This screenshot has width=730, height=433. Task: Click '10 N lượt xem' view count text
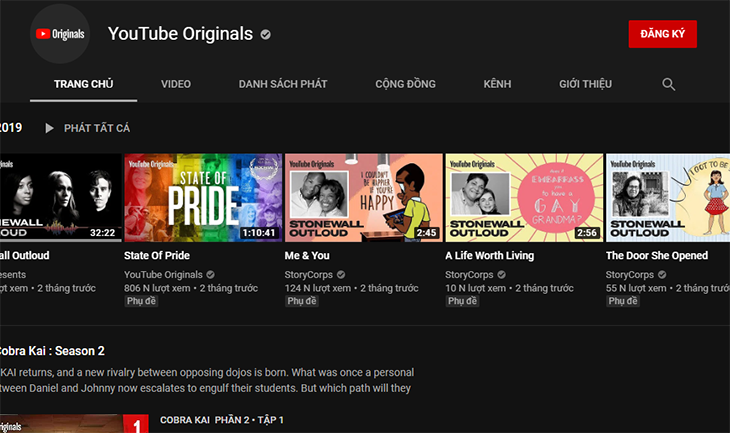point(475,288)
